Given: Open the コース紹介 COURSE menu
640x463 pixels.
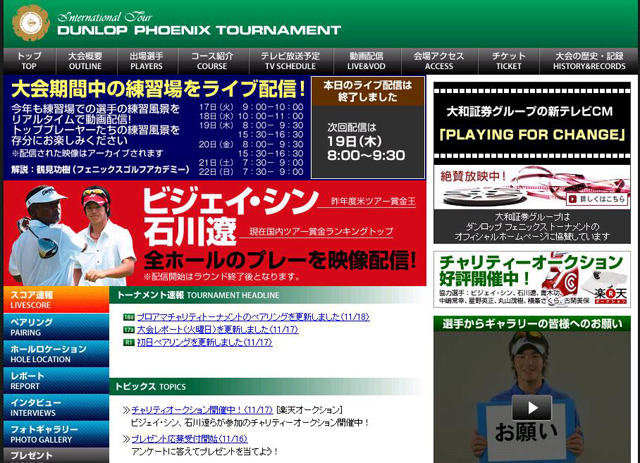Looking at the screenshot, I should point(213,61).
